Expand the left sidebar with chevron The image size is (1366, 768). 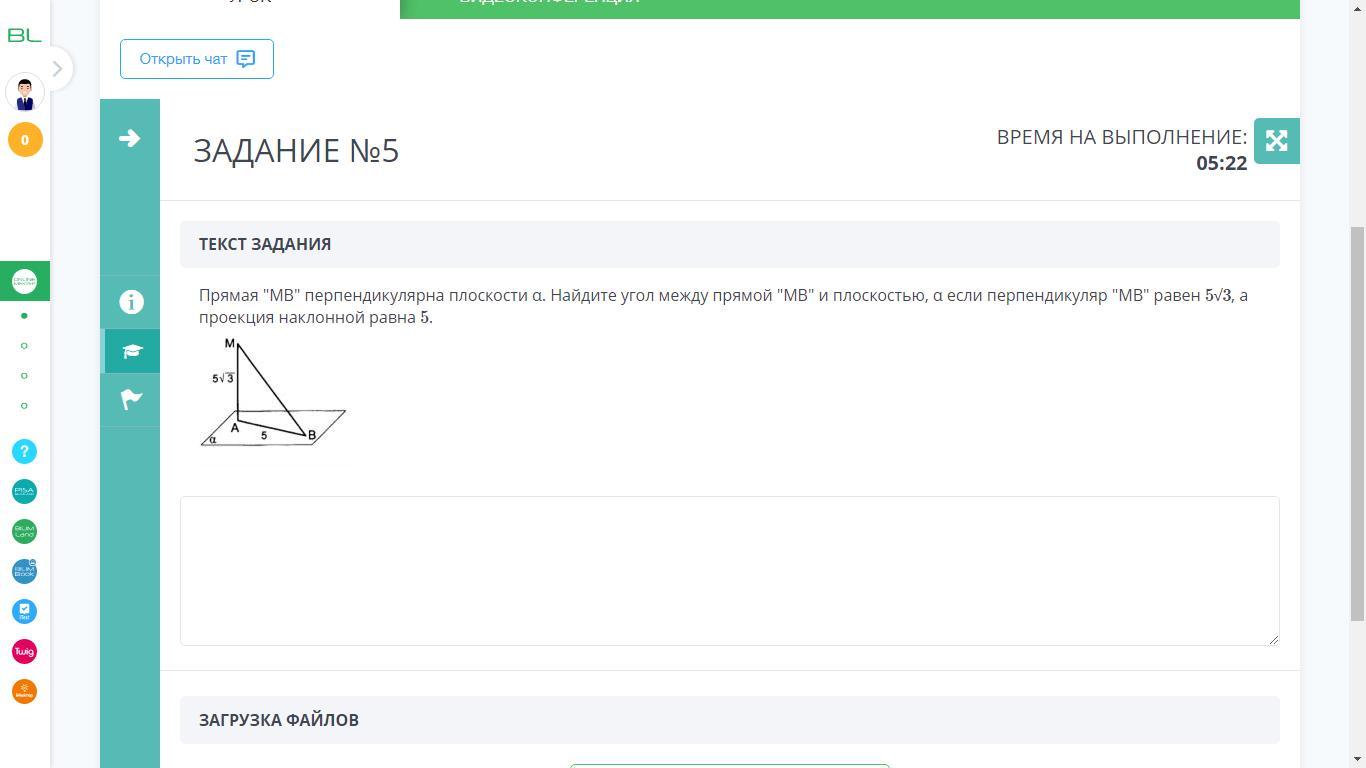(x=57, y=69)
